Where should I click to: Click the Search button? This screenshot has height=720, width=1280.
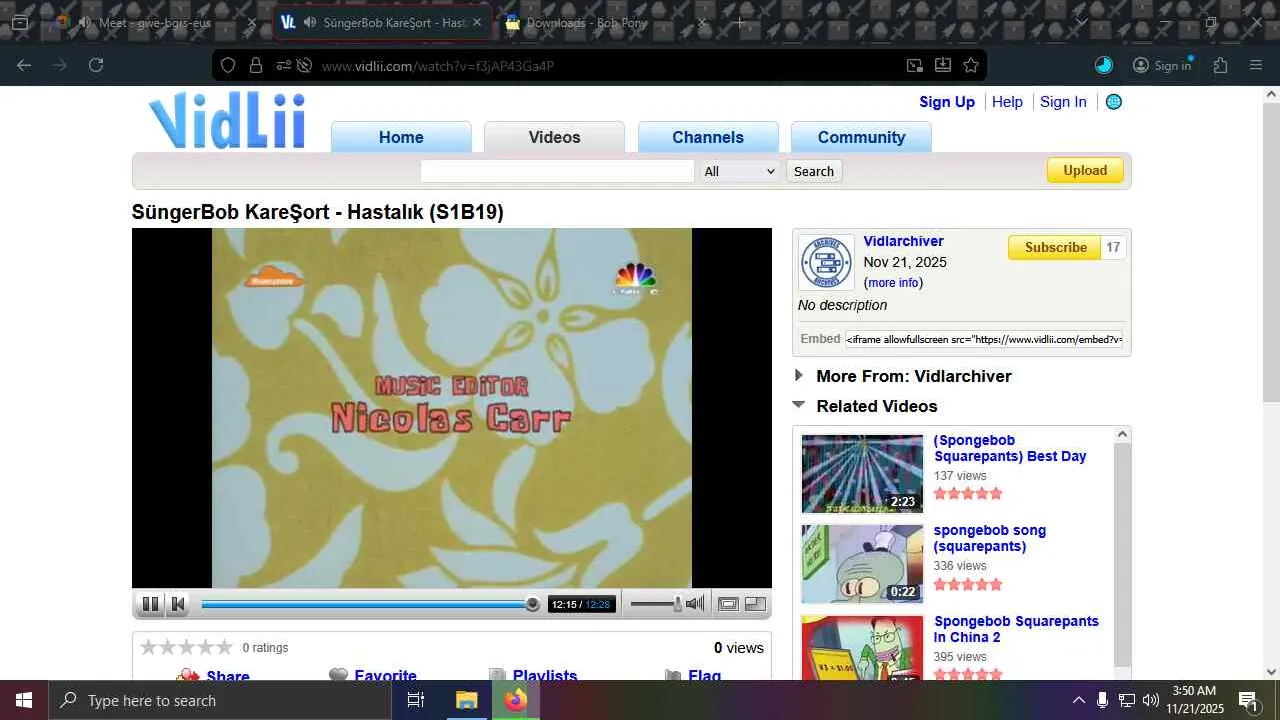click(x=813, y=171)
